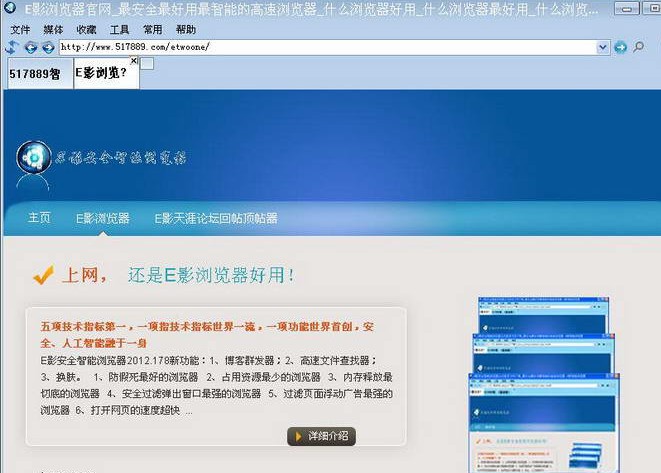Click the go arrow right of address bar
The image size is (661, 473).
[x=621, y=47]
